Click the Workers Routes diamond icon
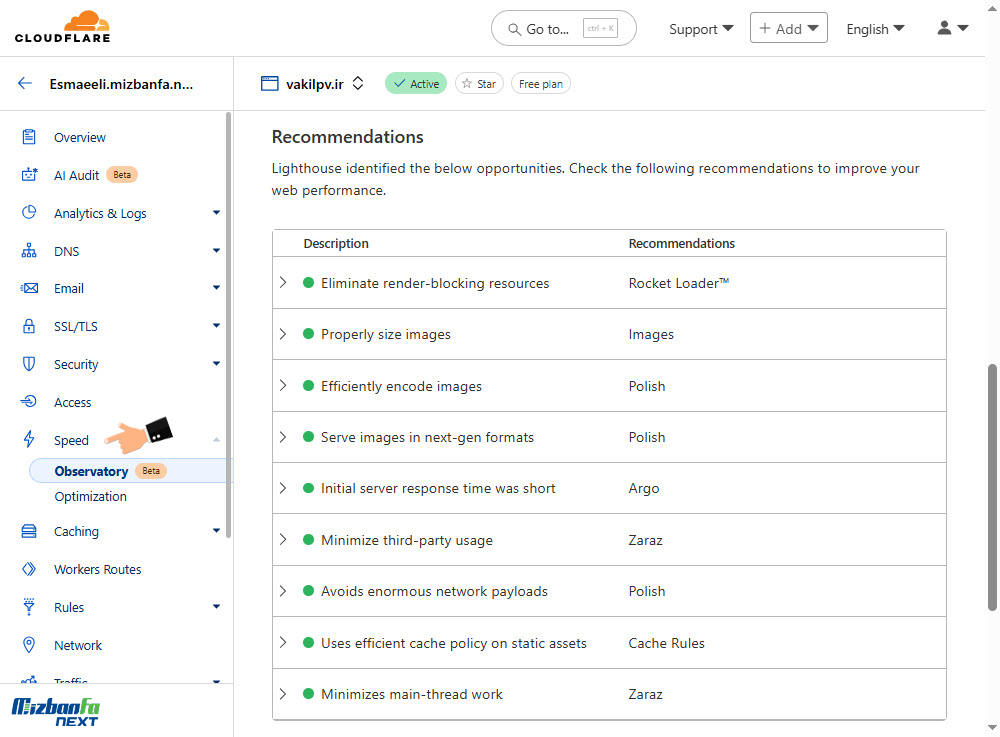 tap(29, 569)
